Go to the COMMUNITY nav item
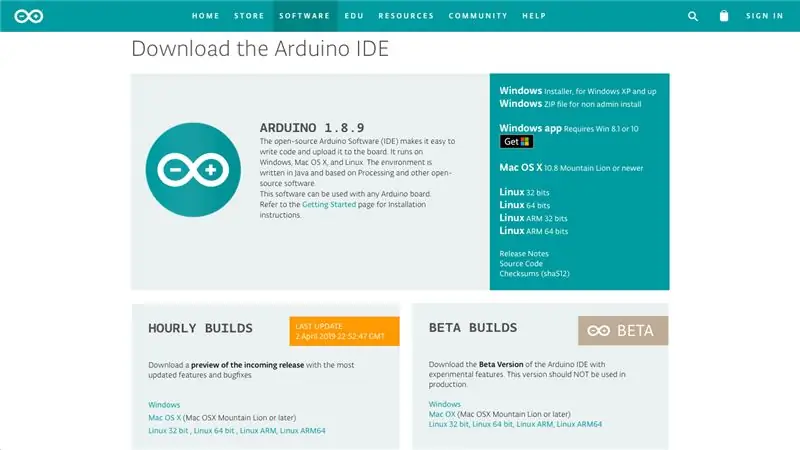This screenshot has width=800, height=450. [x=478, y=16]
